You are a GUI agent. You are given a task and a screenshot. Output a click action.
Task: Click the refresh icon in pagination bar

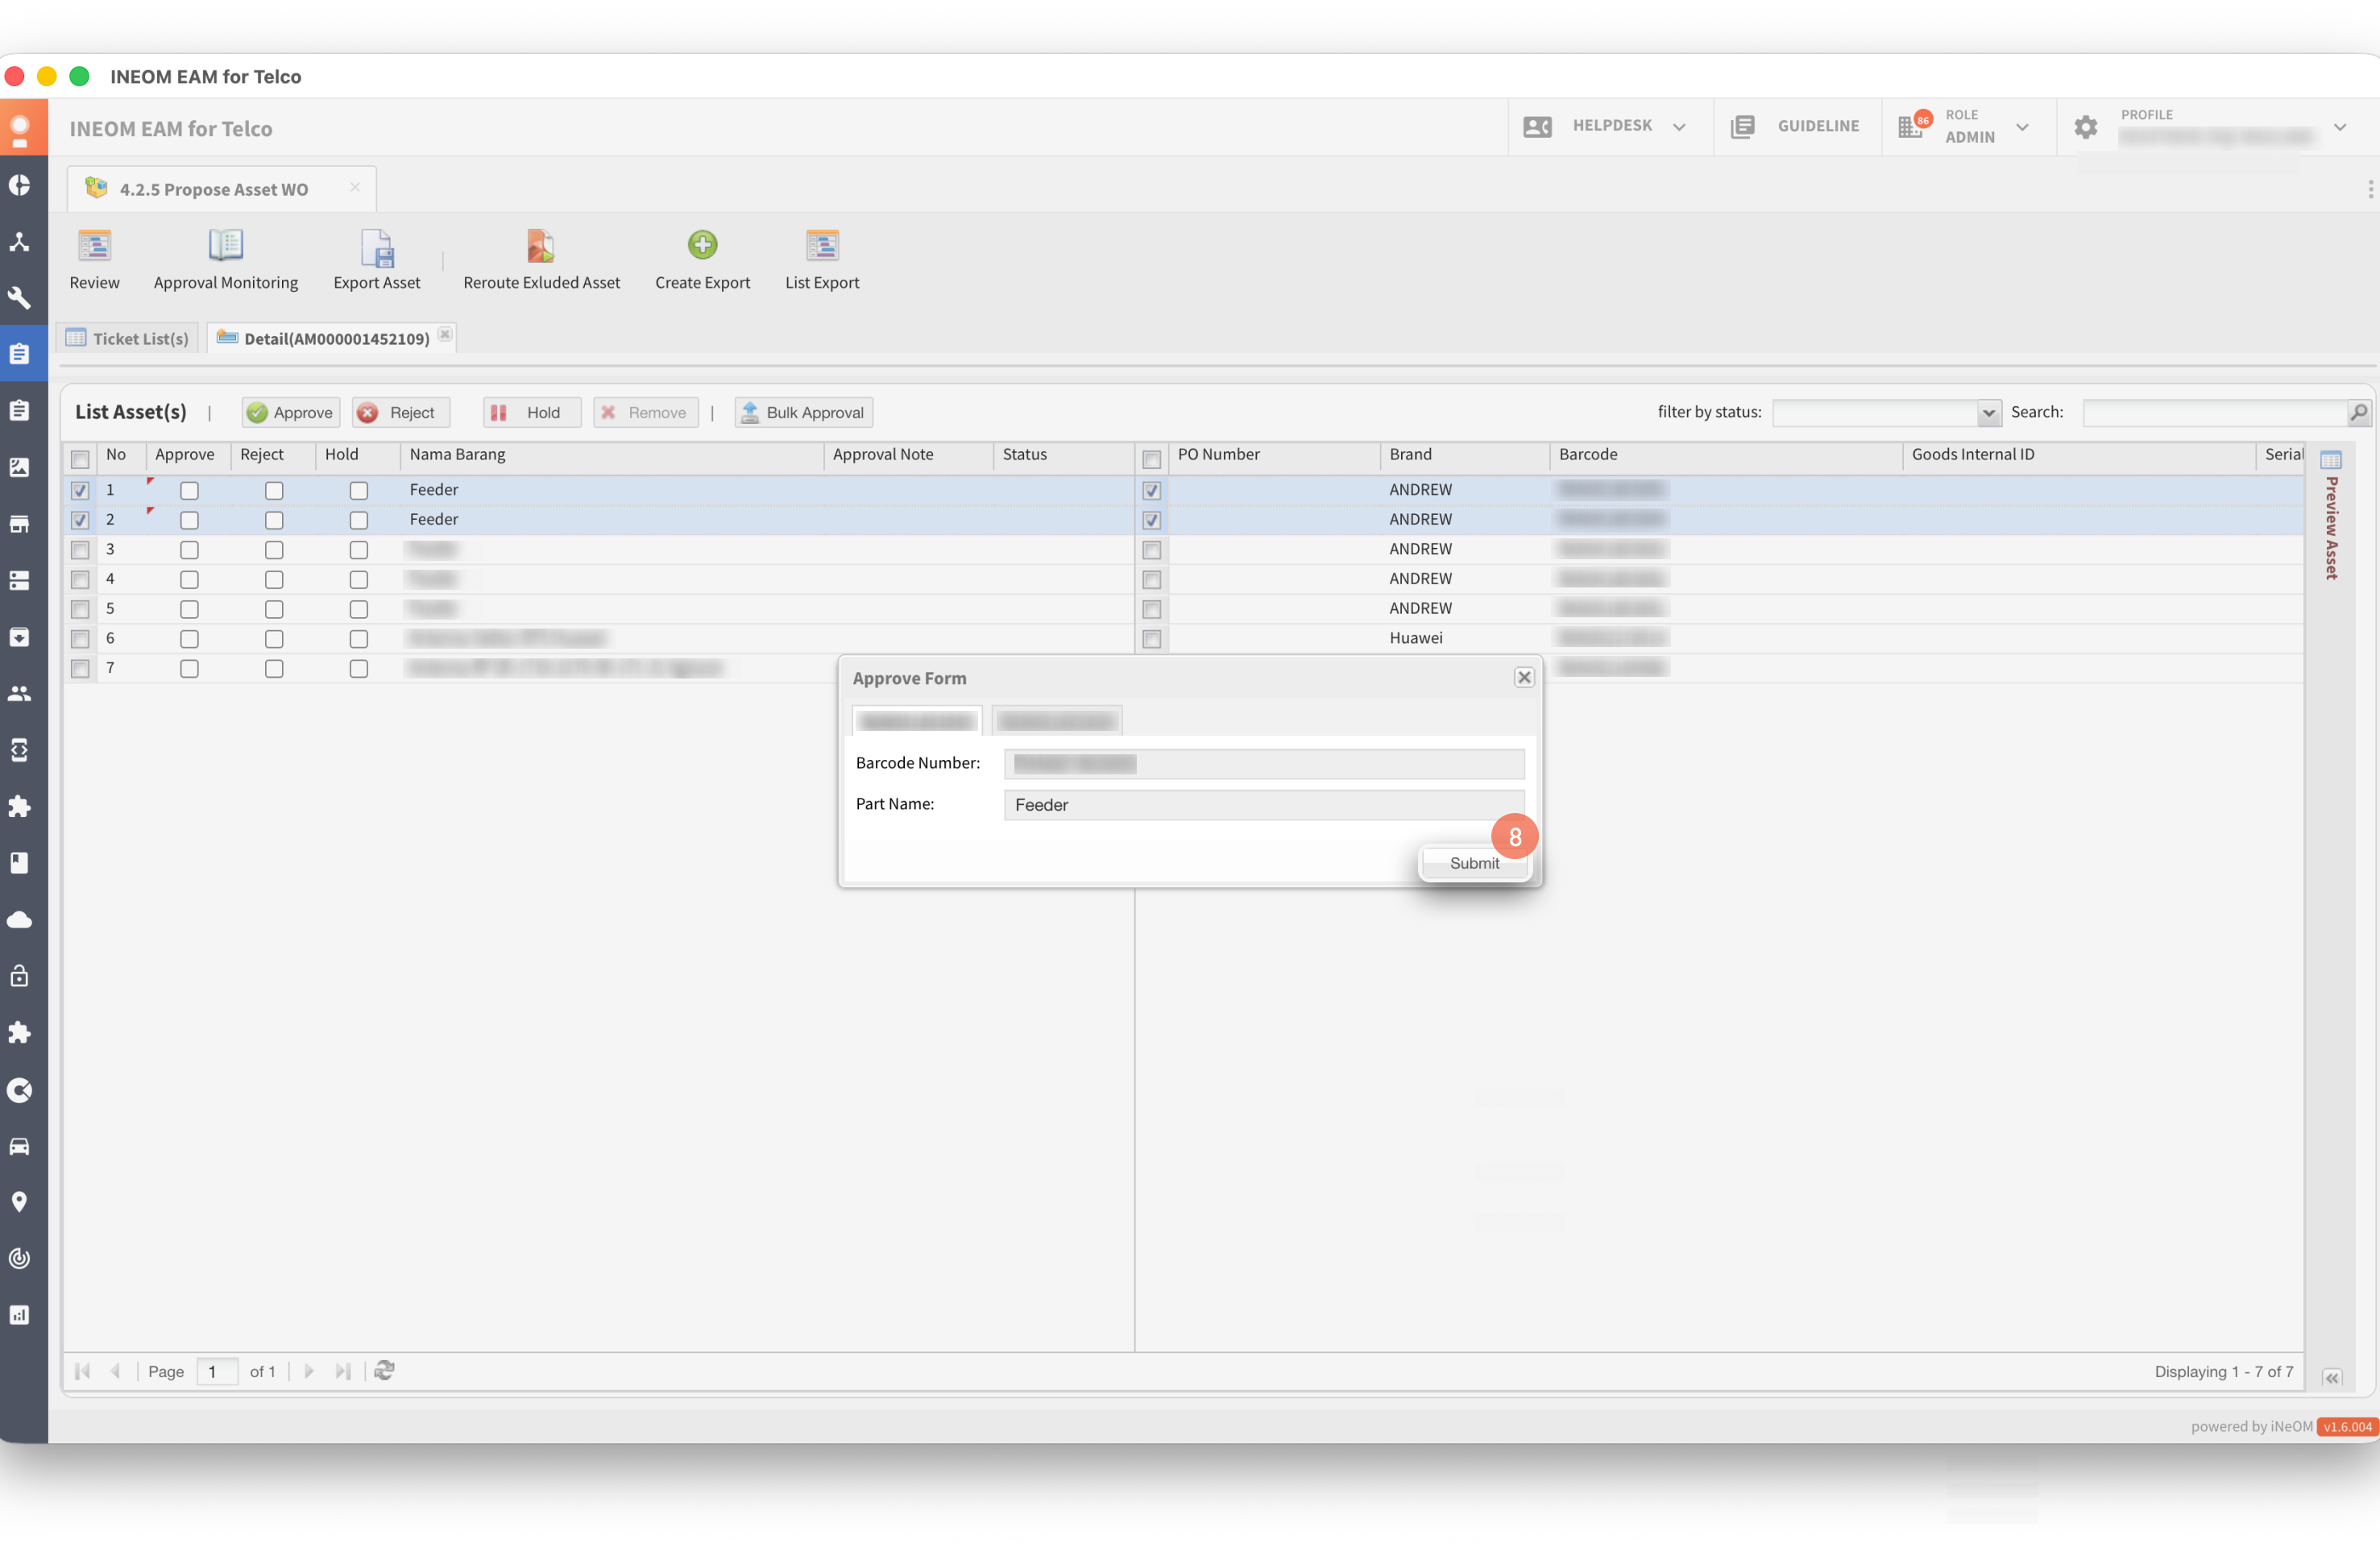click(384, 1370)
